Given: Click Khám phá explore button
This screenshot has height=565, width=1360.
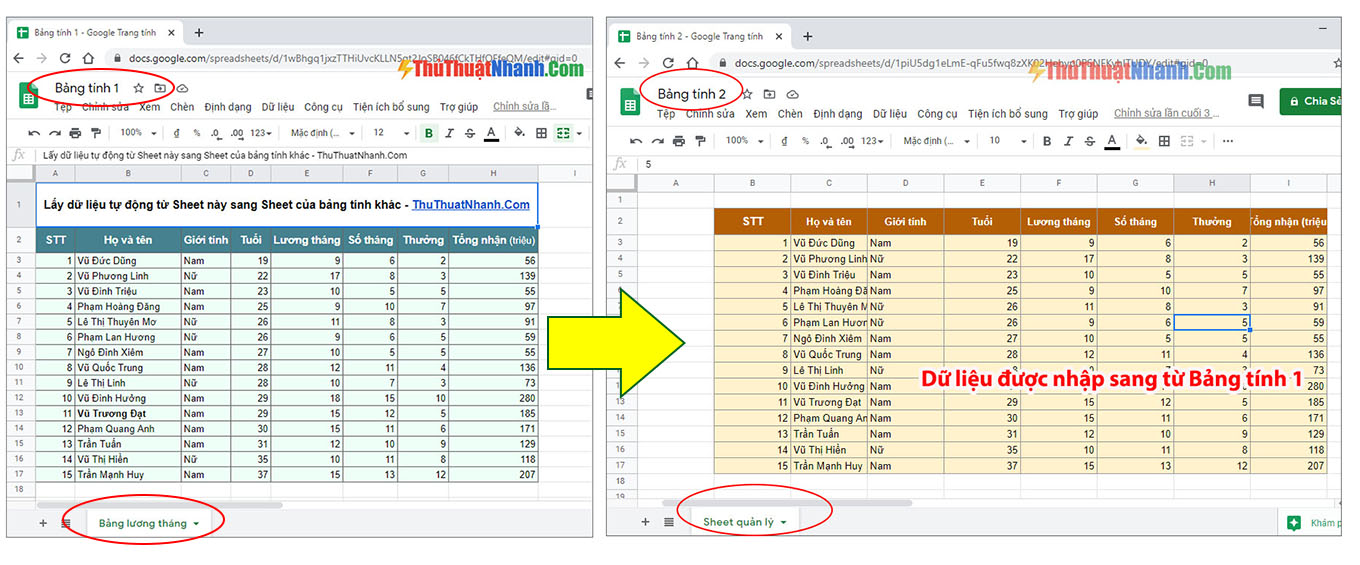Looking at the screenshot, I should pos(1312,523).
